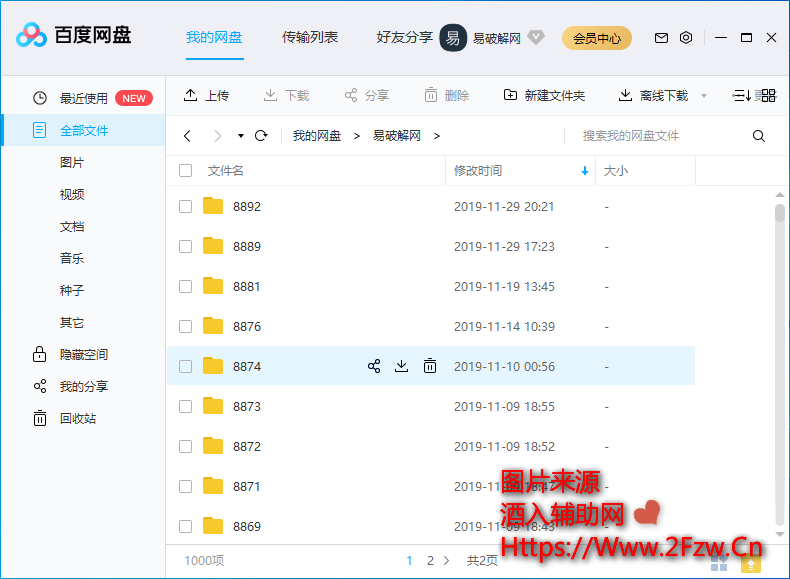Viewport: 790px width, 579px height.
Task: Switch to the 传输列表 tab
Action: point(310,37)
